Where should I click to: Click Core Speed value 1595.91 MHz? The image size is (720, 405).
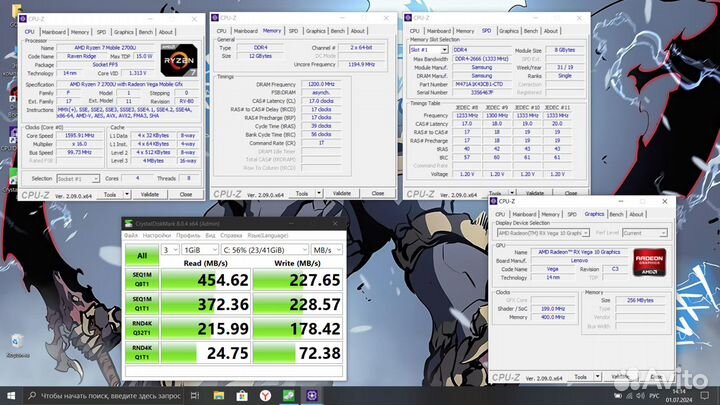pyautogui.click(x=79, y=135)
